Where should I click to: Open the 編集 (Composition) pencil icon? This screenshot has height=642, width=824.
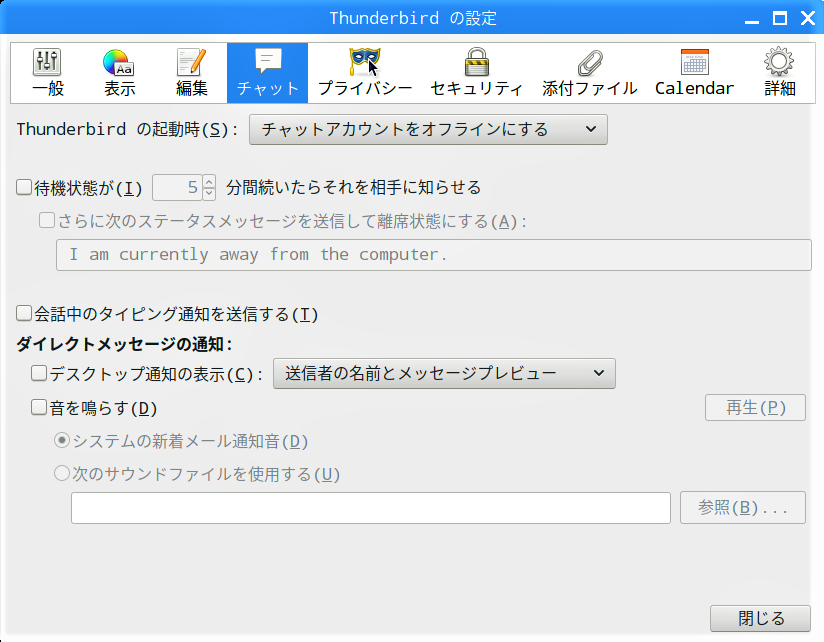[x=191, y=73]
